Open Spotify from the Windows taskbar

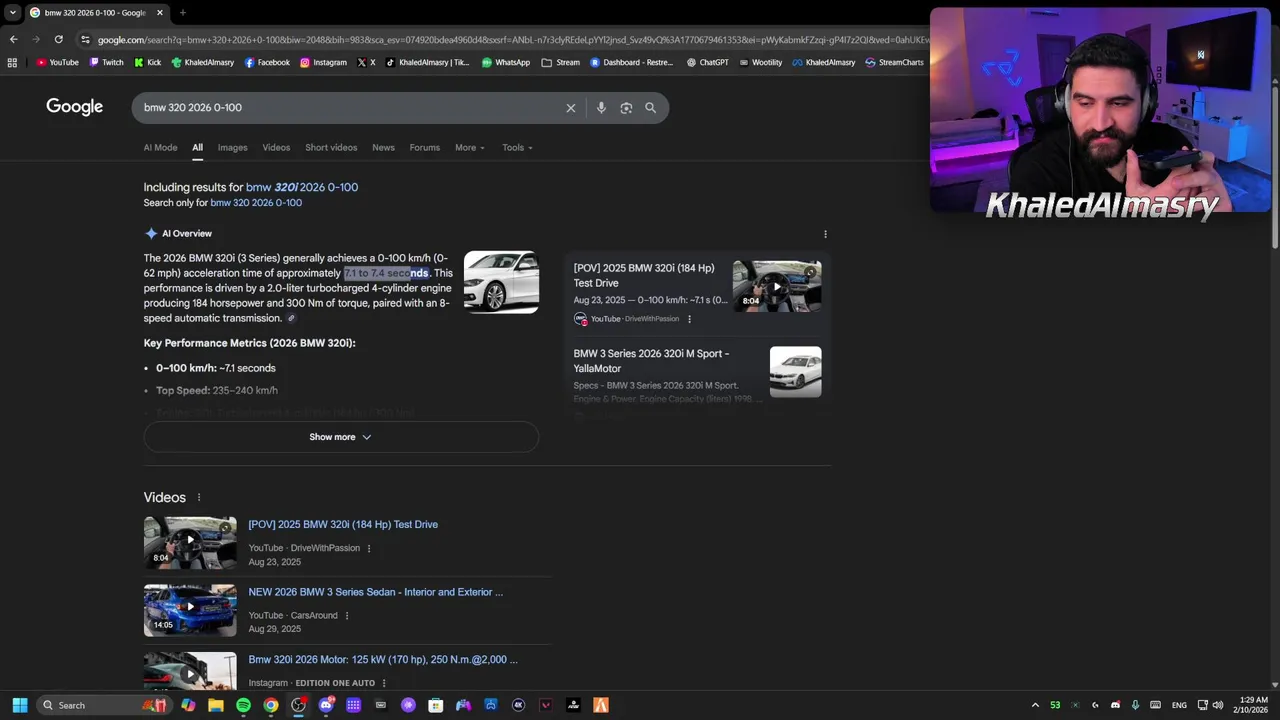pyautogui.click(x=243, y=705)
